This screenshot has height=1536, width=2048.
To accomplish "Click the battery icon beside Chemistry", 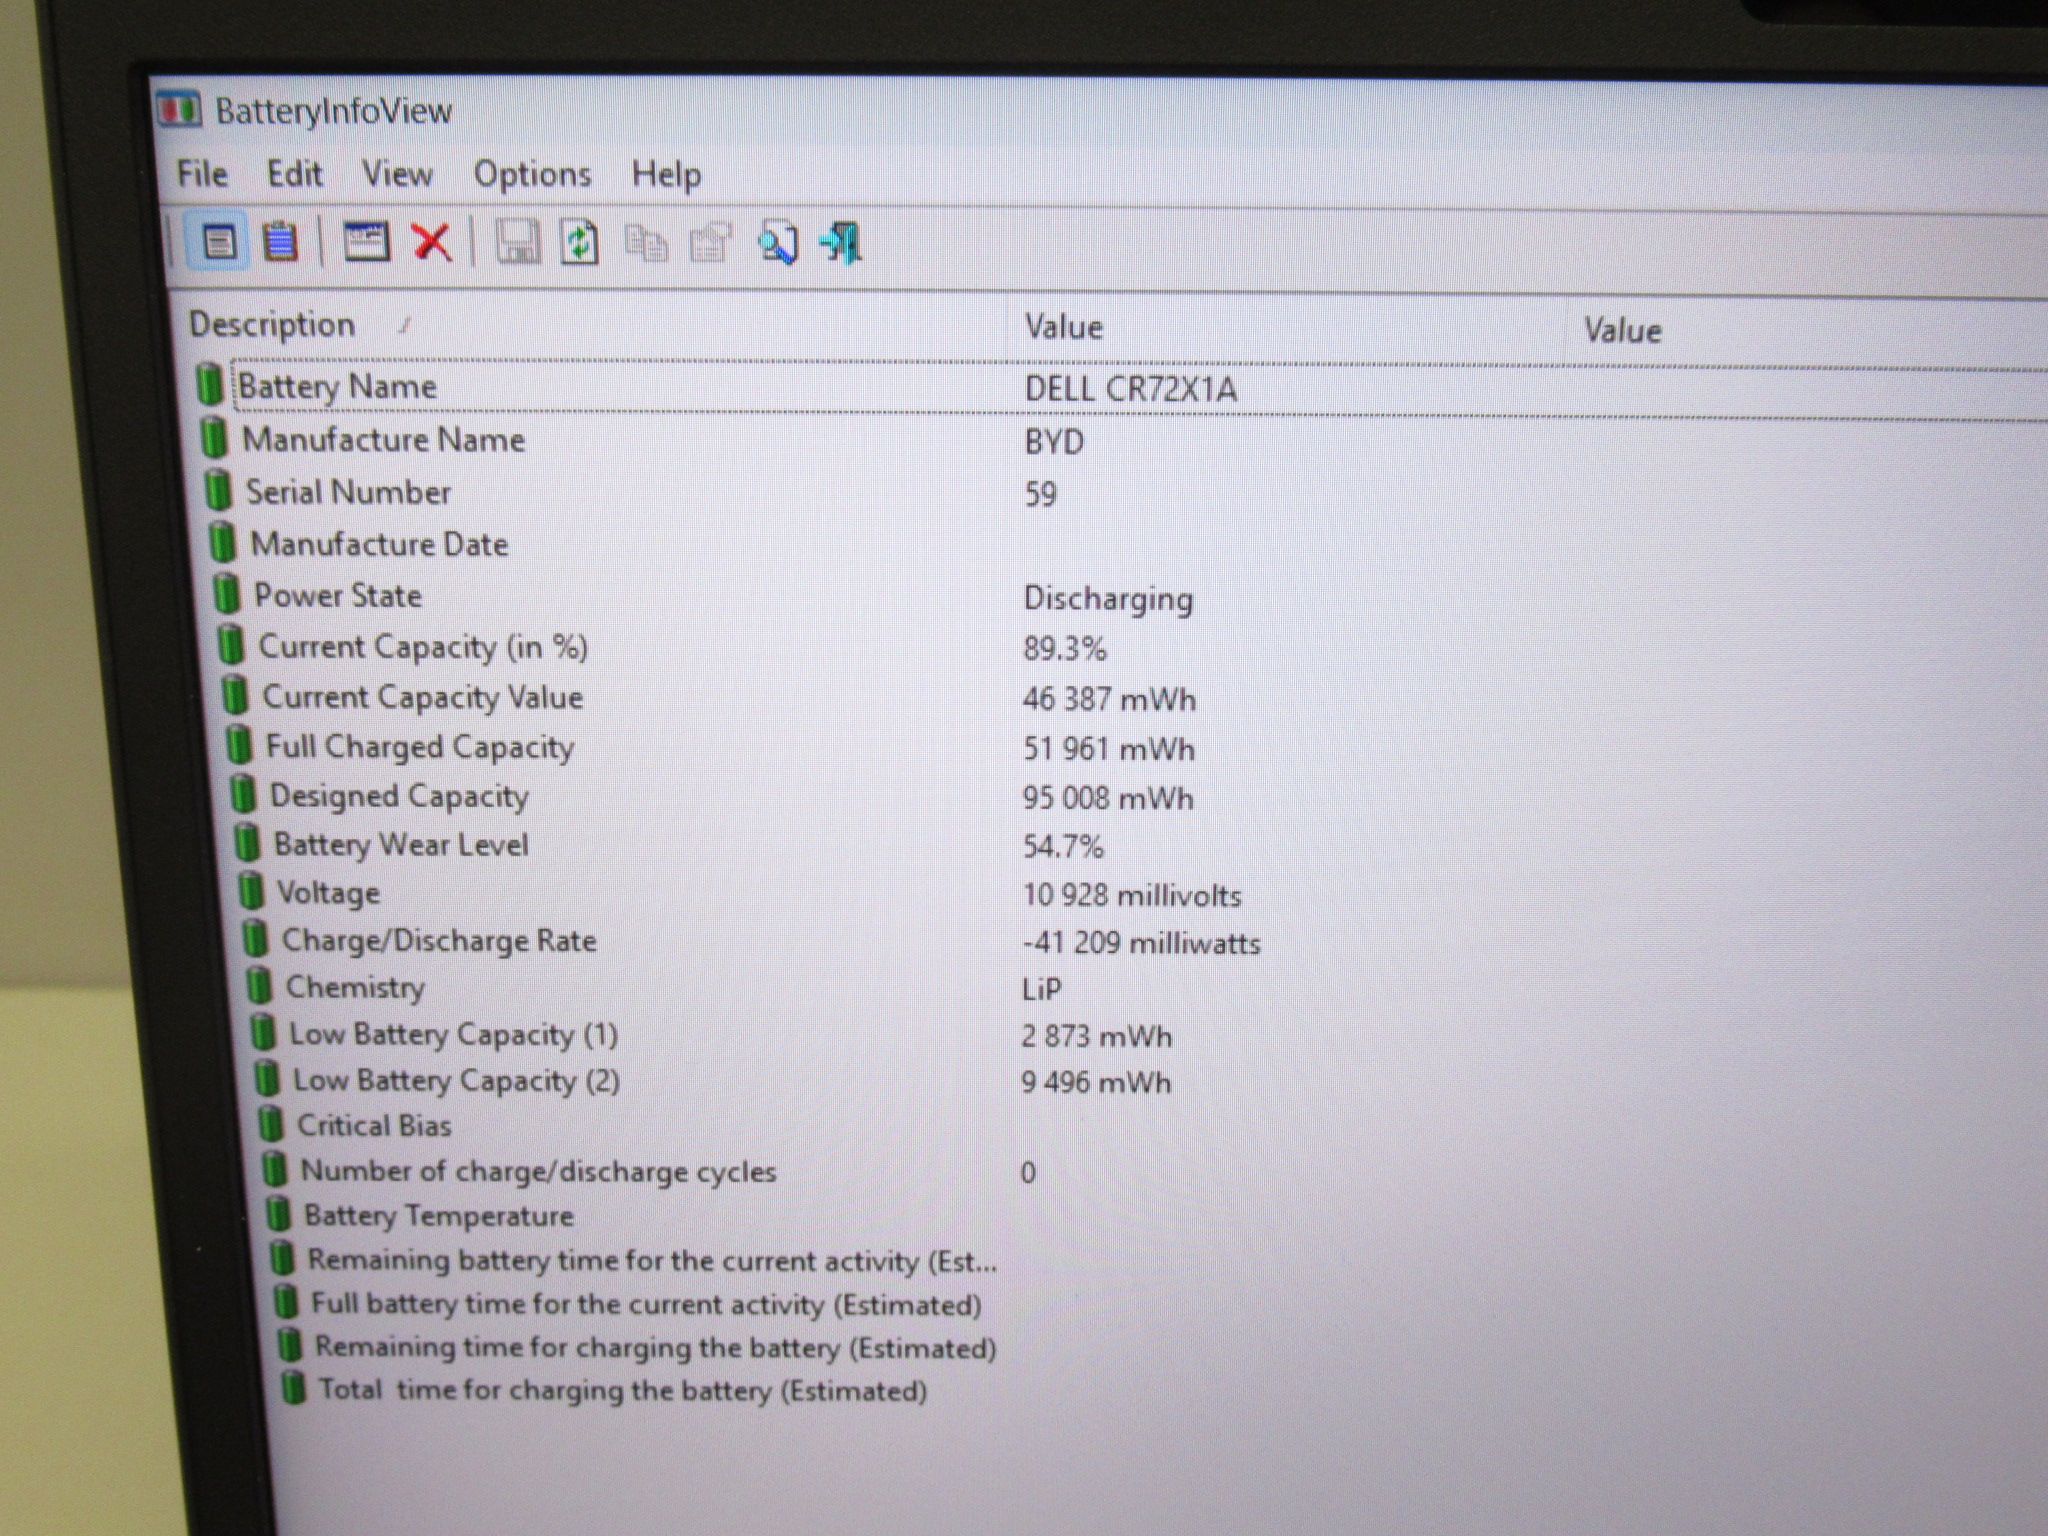I will coord(258,985).
